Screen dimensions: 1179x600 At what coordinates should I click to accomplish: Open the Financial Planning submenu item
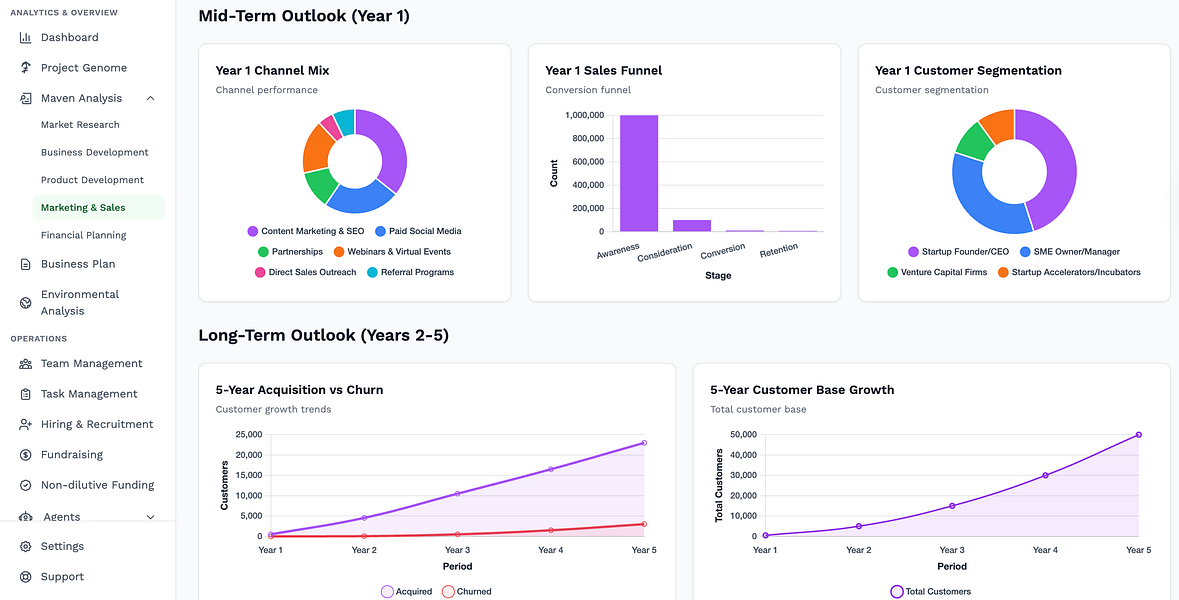pos(83,235)
